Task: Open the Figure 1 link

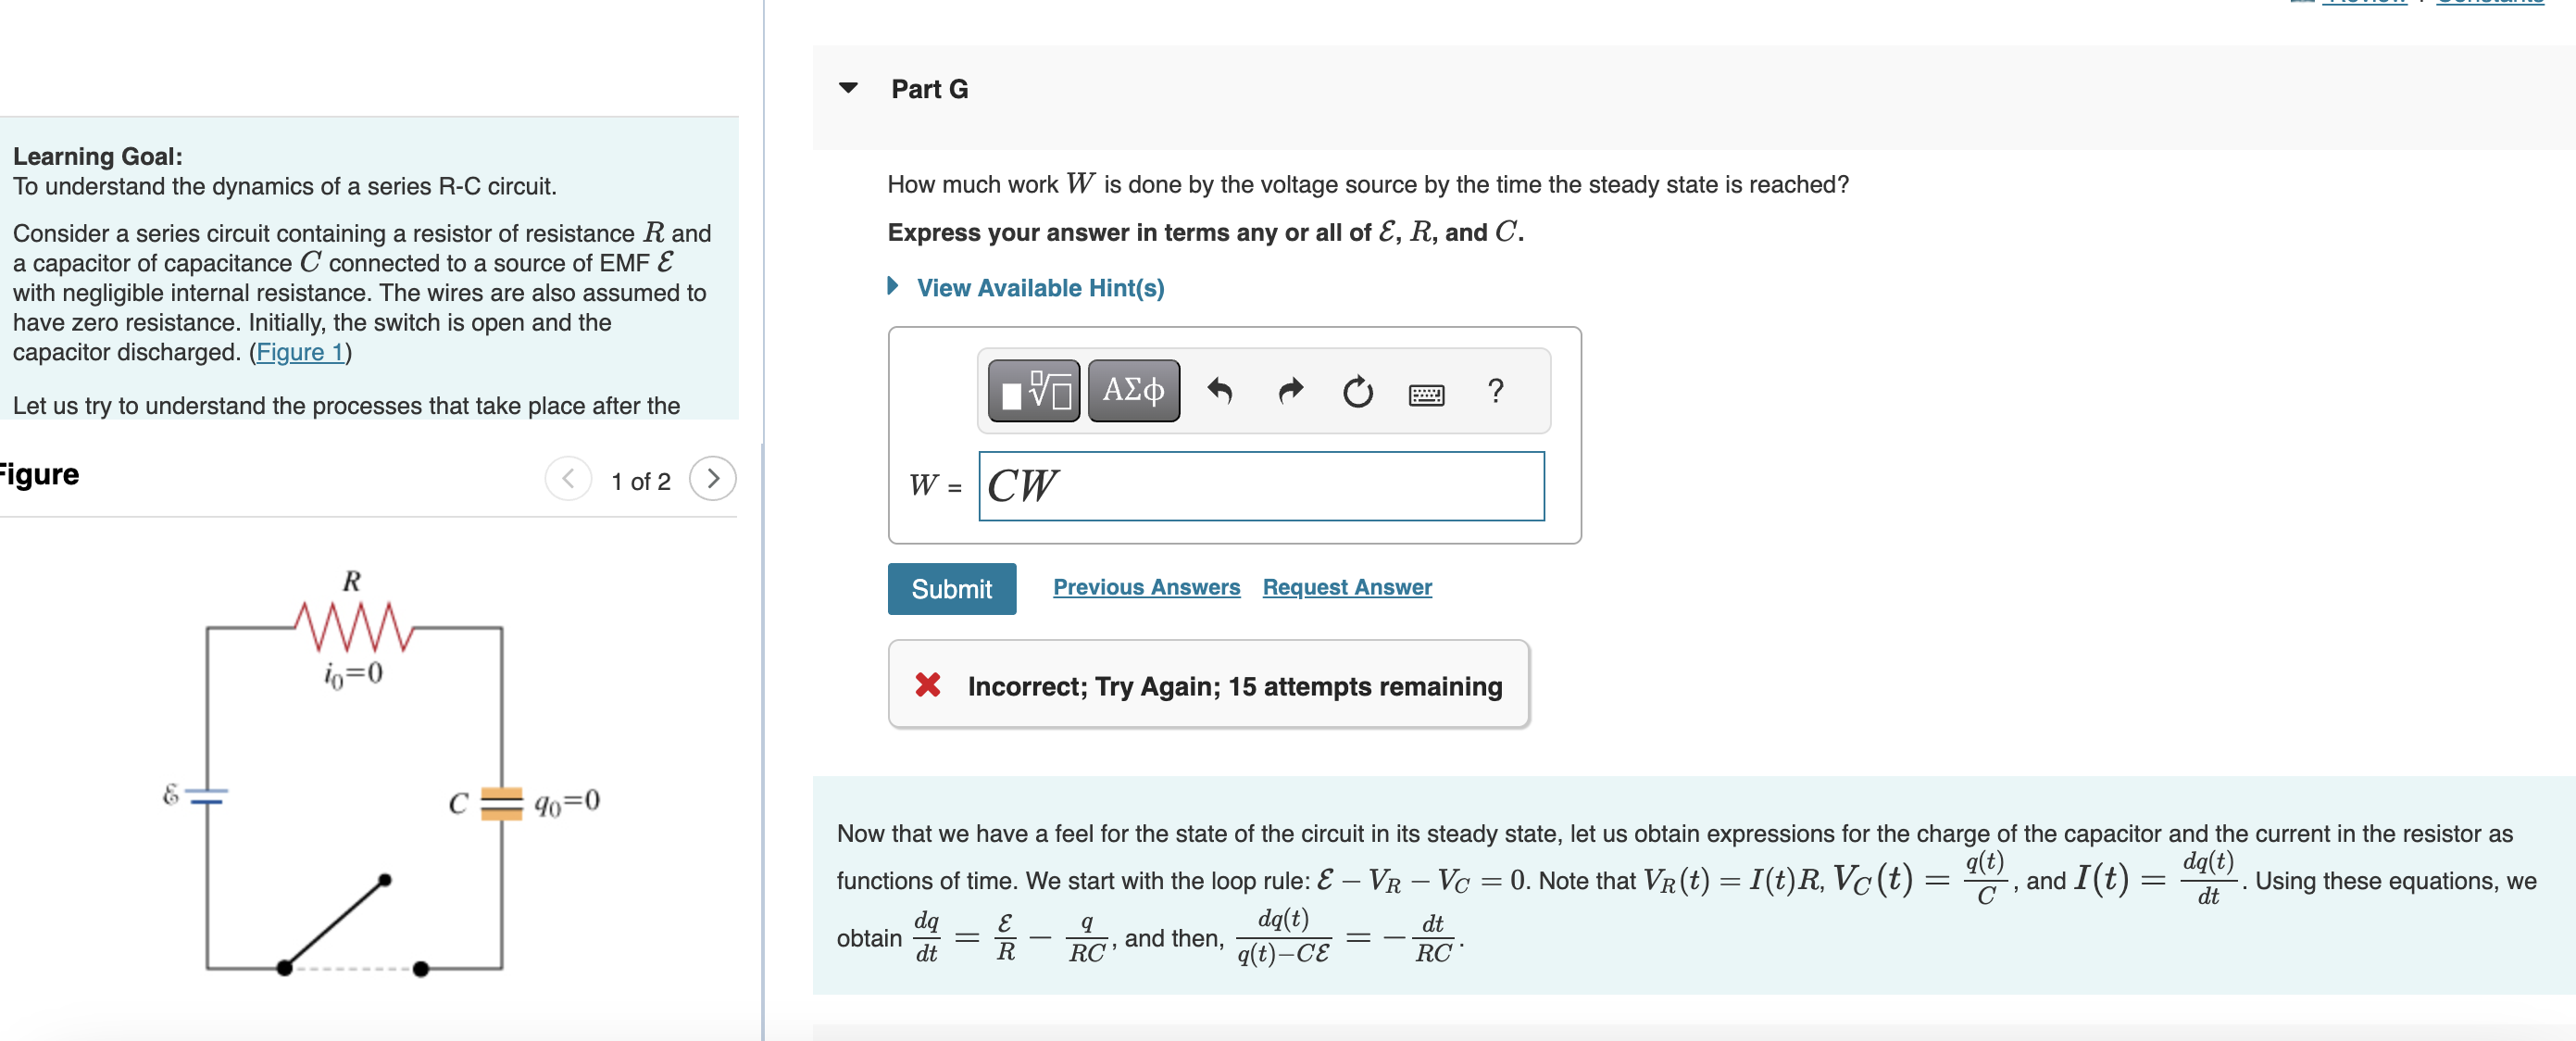Action: [x=299, y=352]
